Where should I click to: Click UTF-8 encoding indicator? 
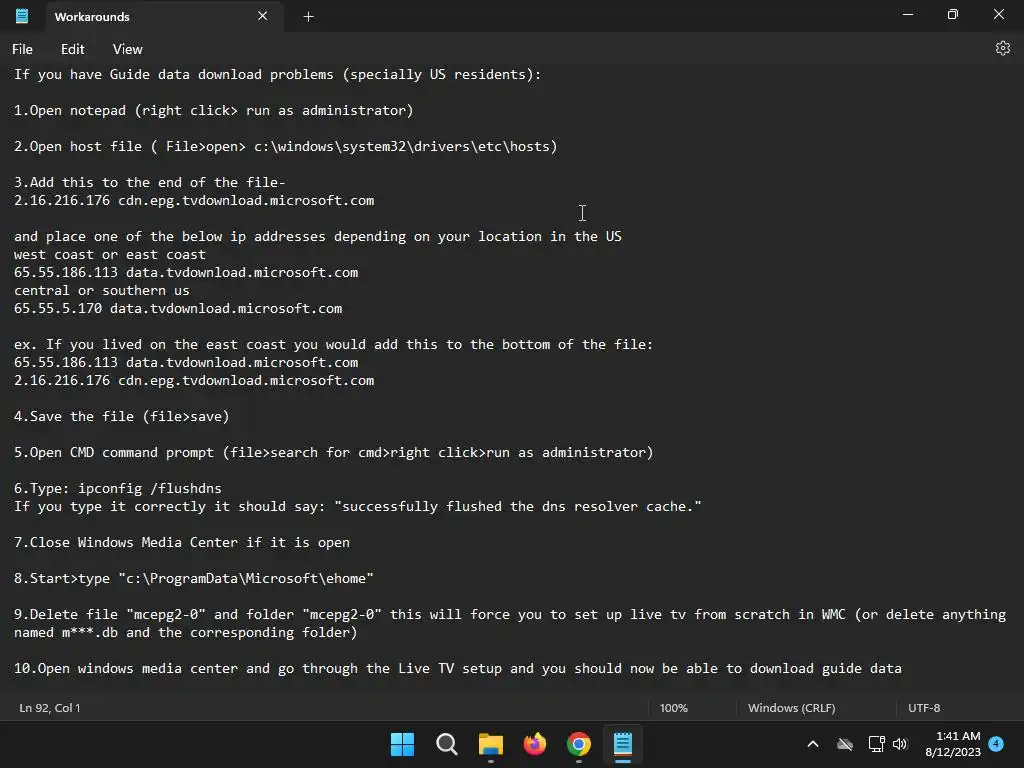click(924, 708)
